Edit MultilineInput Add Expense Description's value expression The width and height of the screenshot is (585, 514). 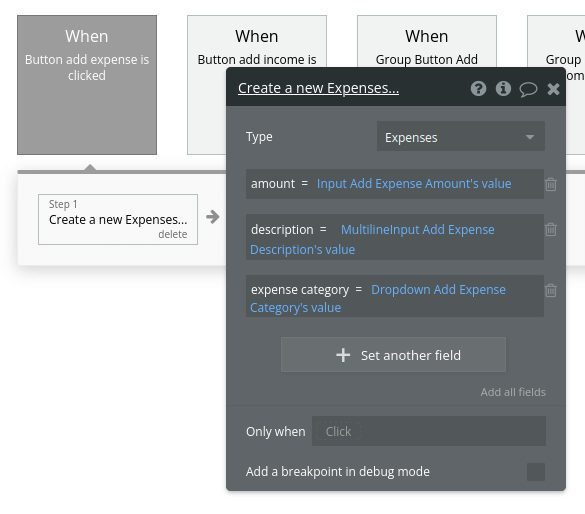coord(372,239)
